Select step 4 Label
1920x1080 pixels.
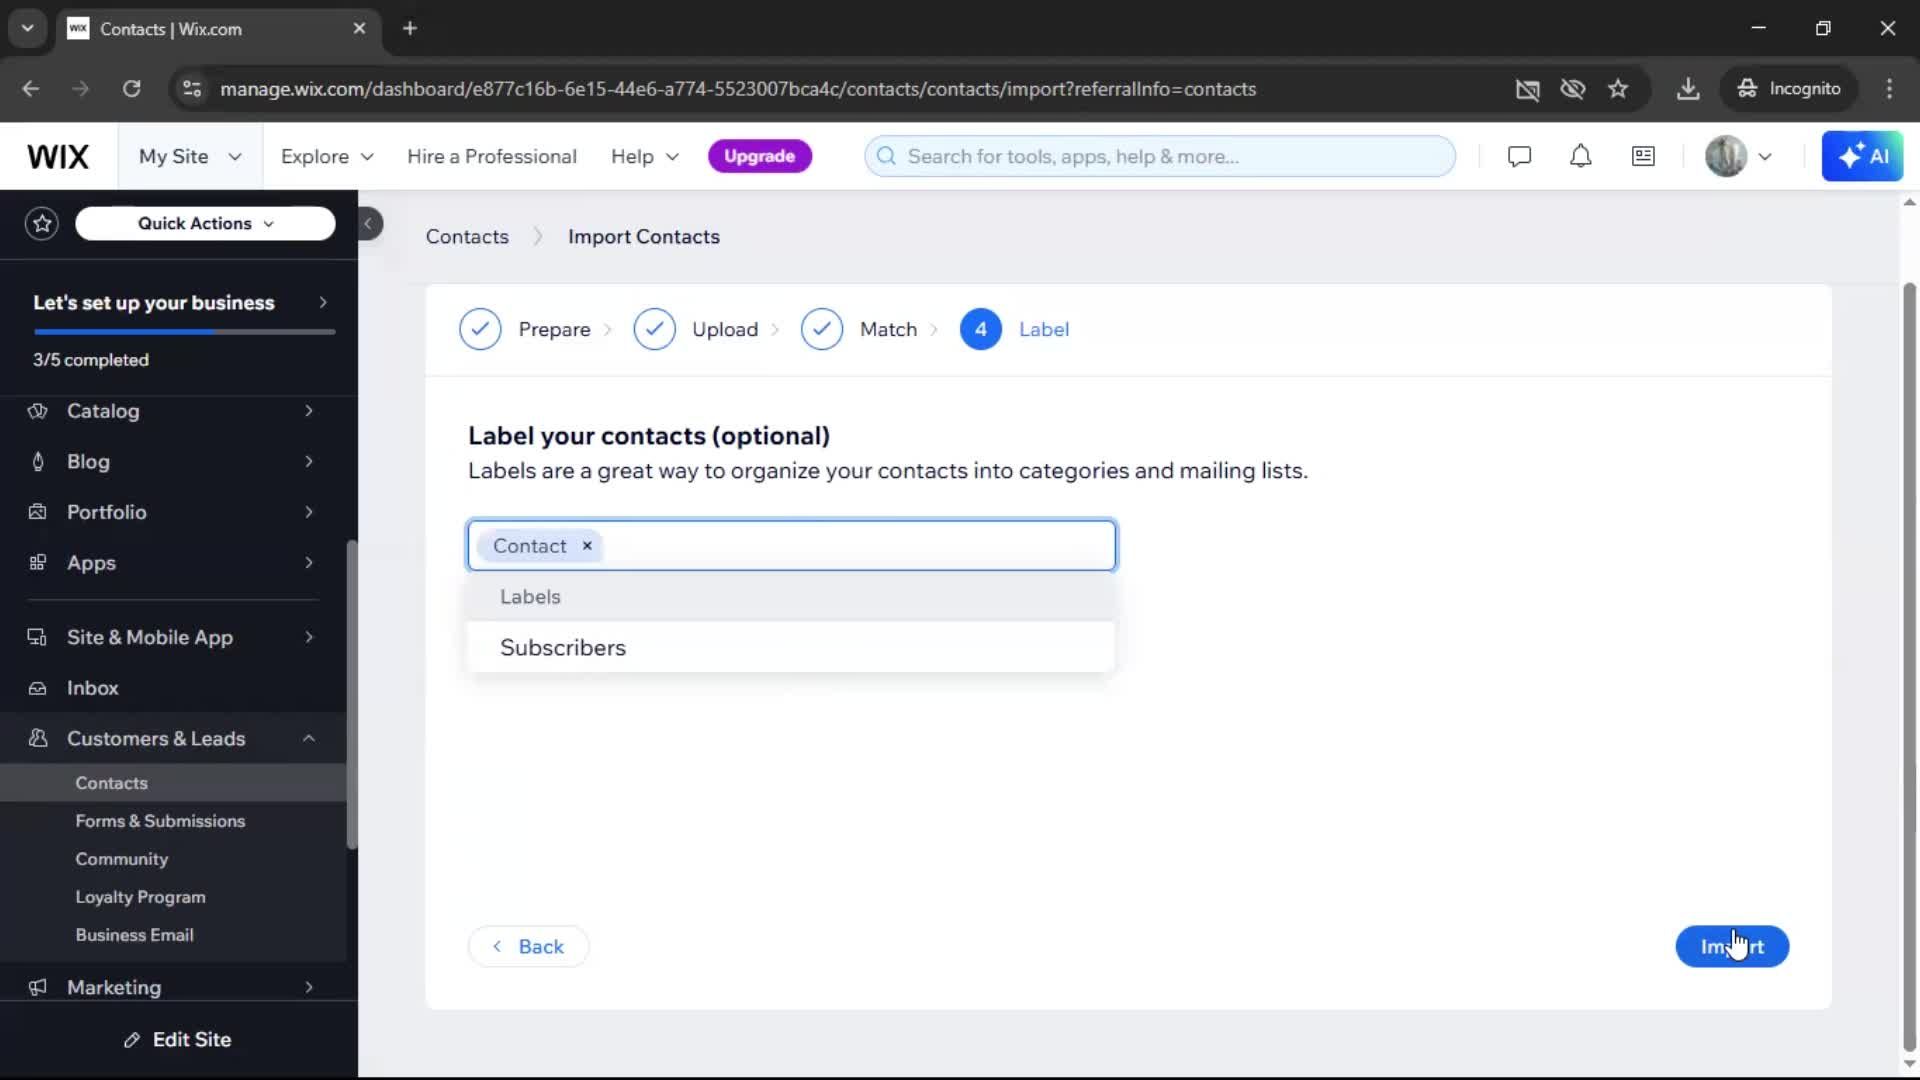point(1015,329)
